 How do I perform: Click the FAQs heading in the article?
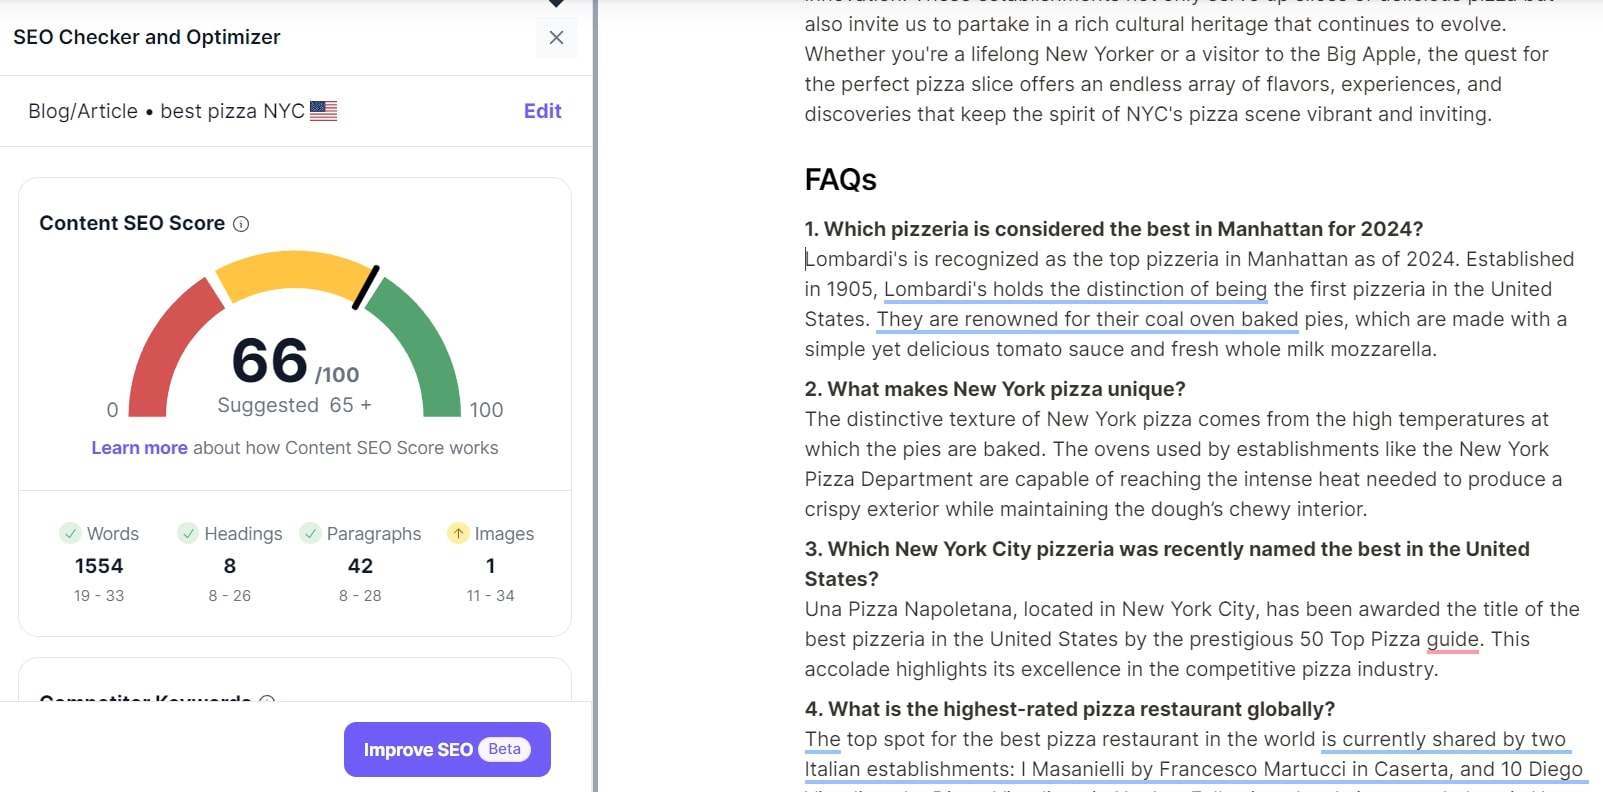coord(840,180)
